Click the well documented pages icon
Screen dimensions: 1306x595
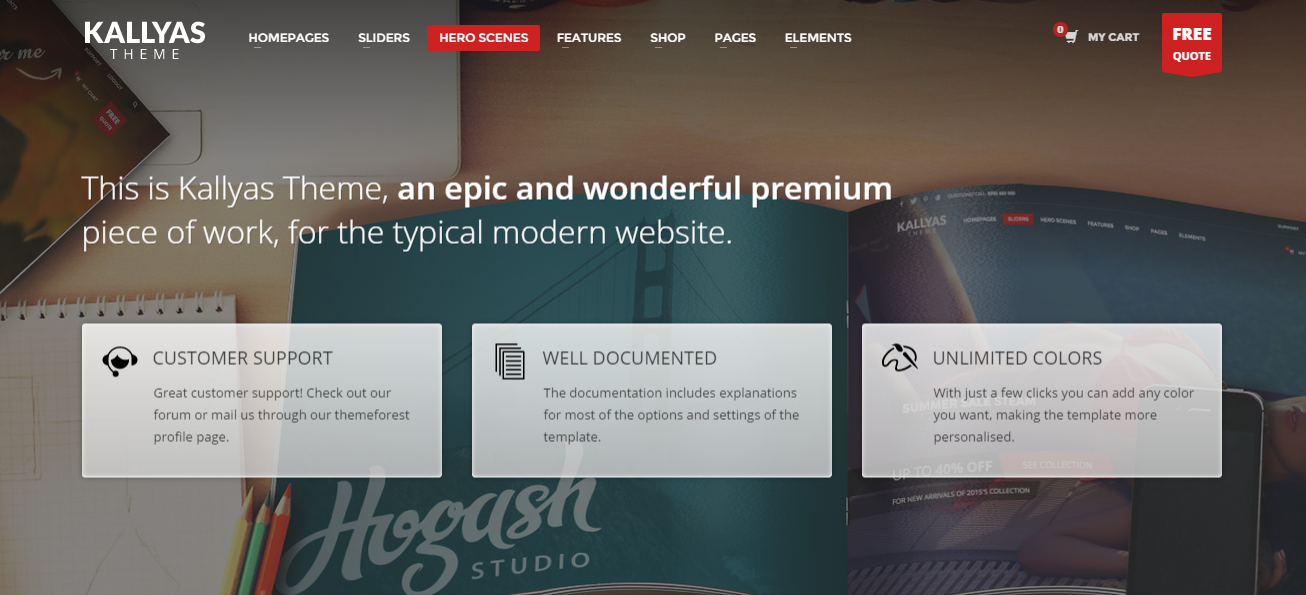(510, 361)
